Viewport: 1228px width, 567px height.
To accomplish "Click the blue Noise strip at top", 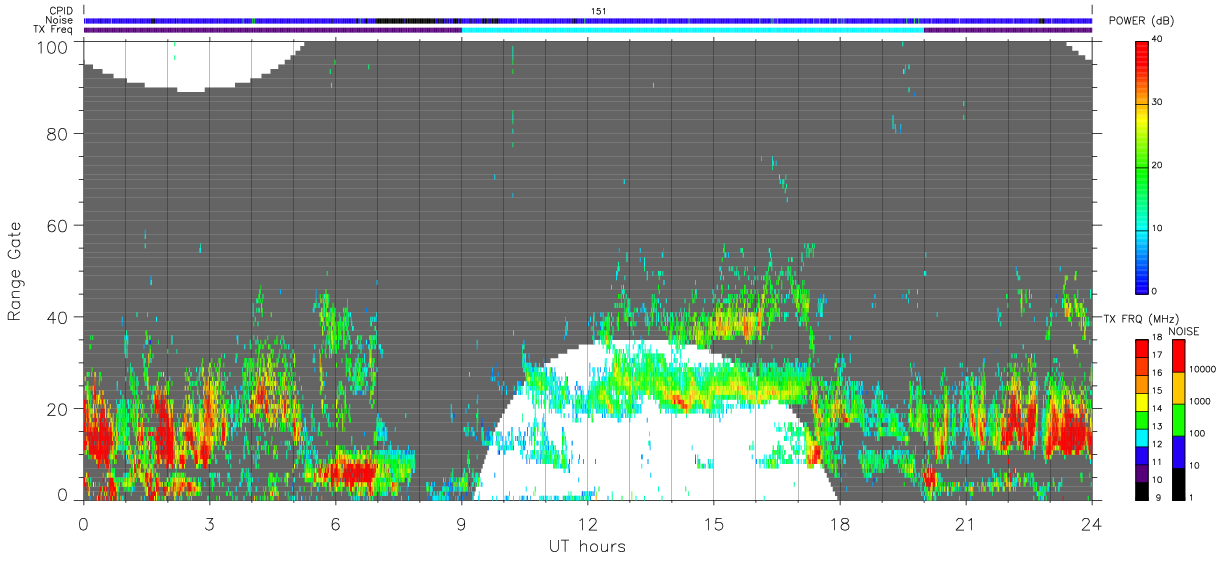I will [x=588, y=20].
